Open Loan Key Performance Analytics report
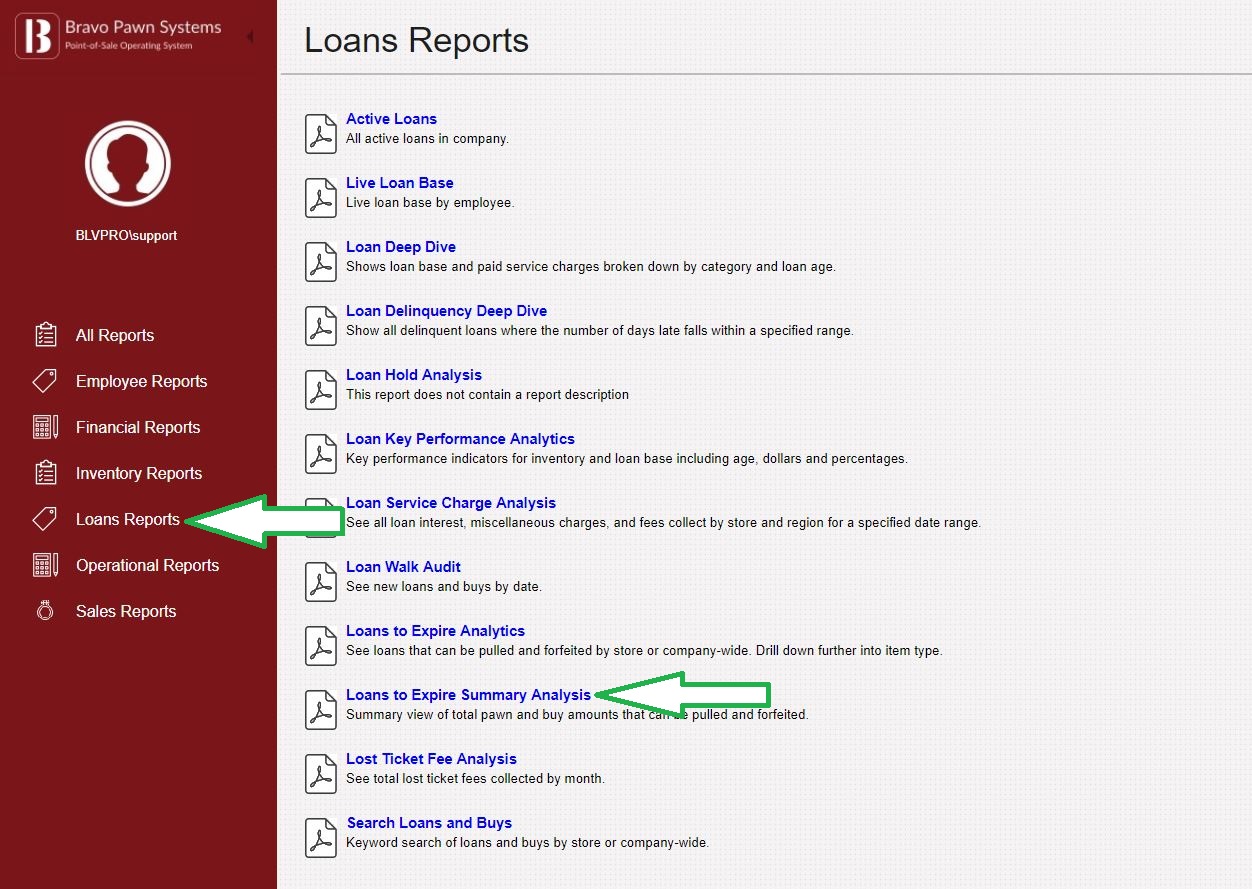Viewport: 1252px width, 889px height. coord(460,439)
